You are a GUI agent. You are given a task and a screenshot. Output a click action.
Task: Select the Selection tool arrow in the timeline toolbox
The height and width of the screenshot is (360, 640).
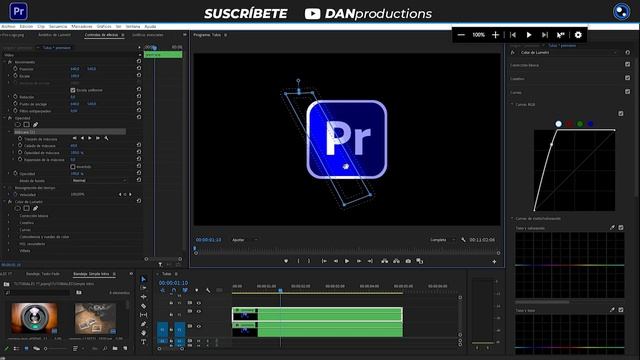(143, 279)
